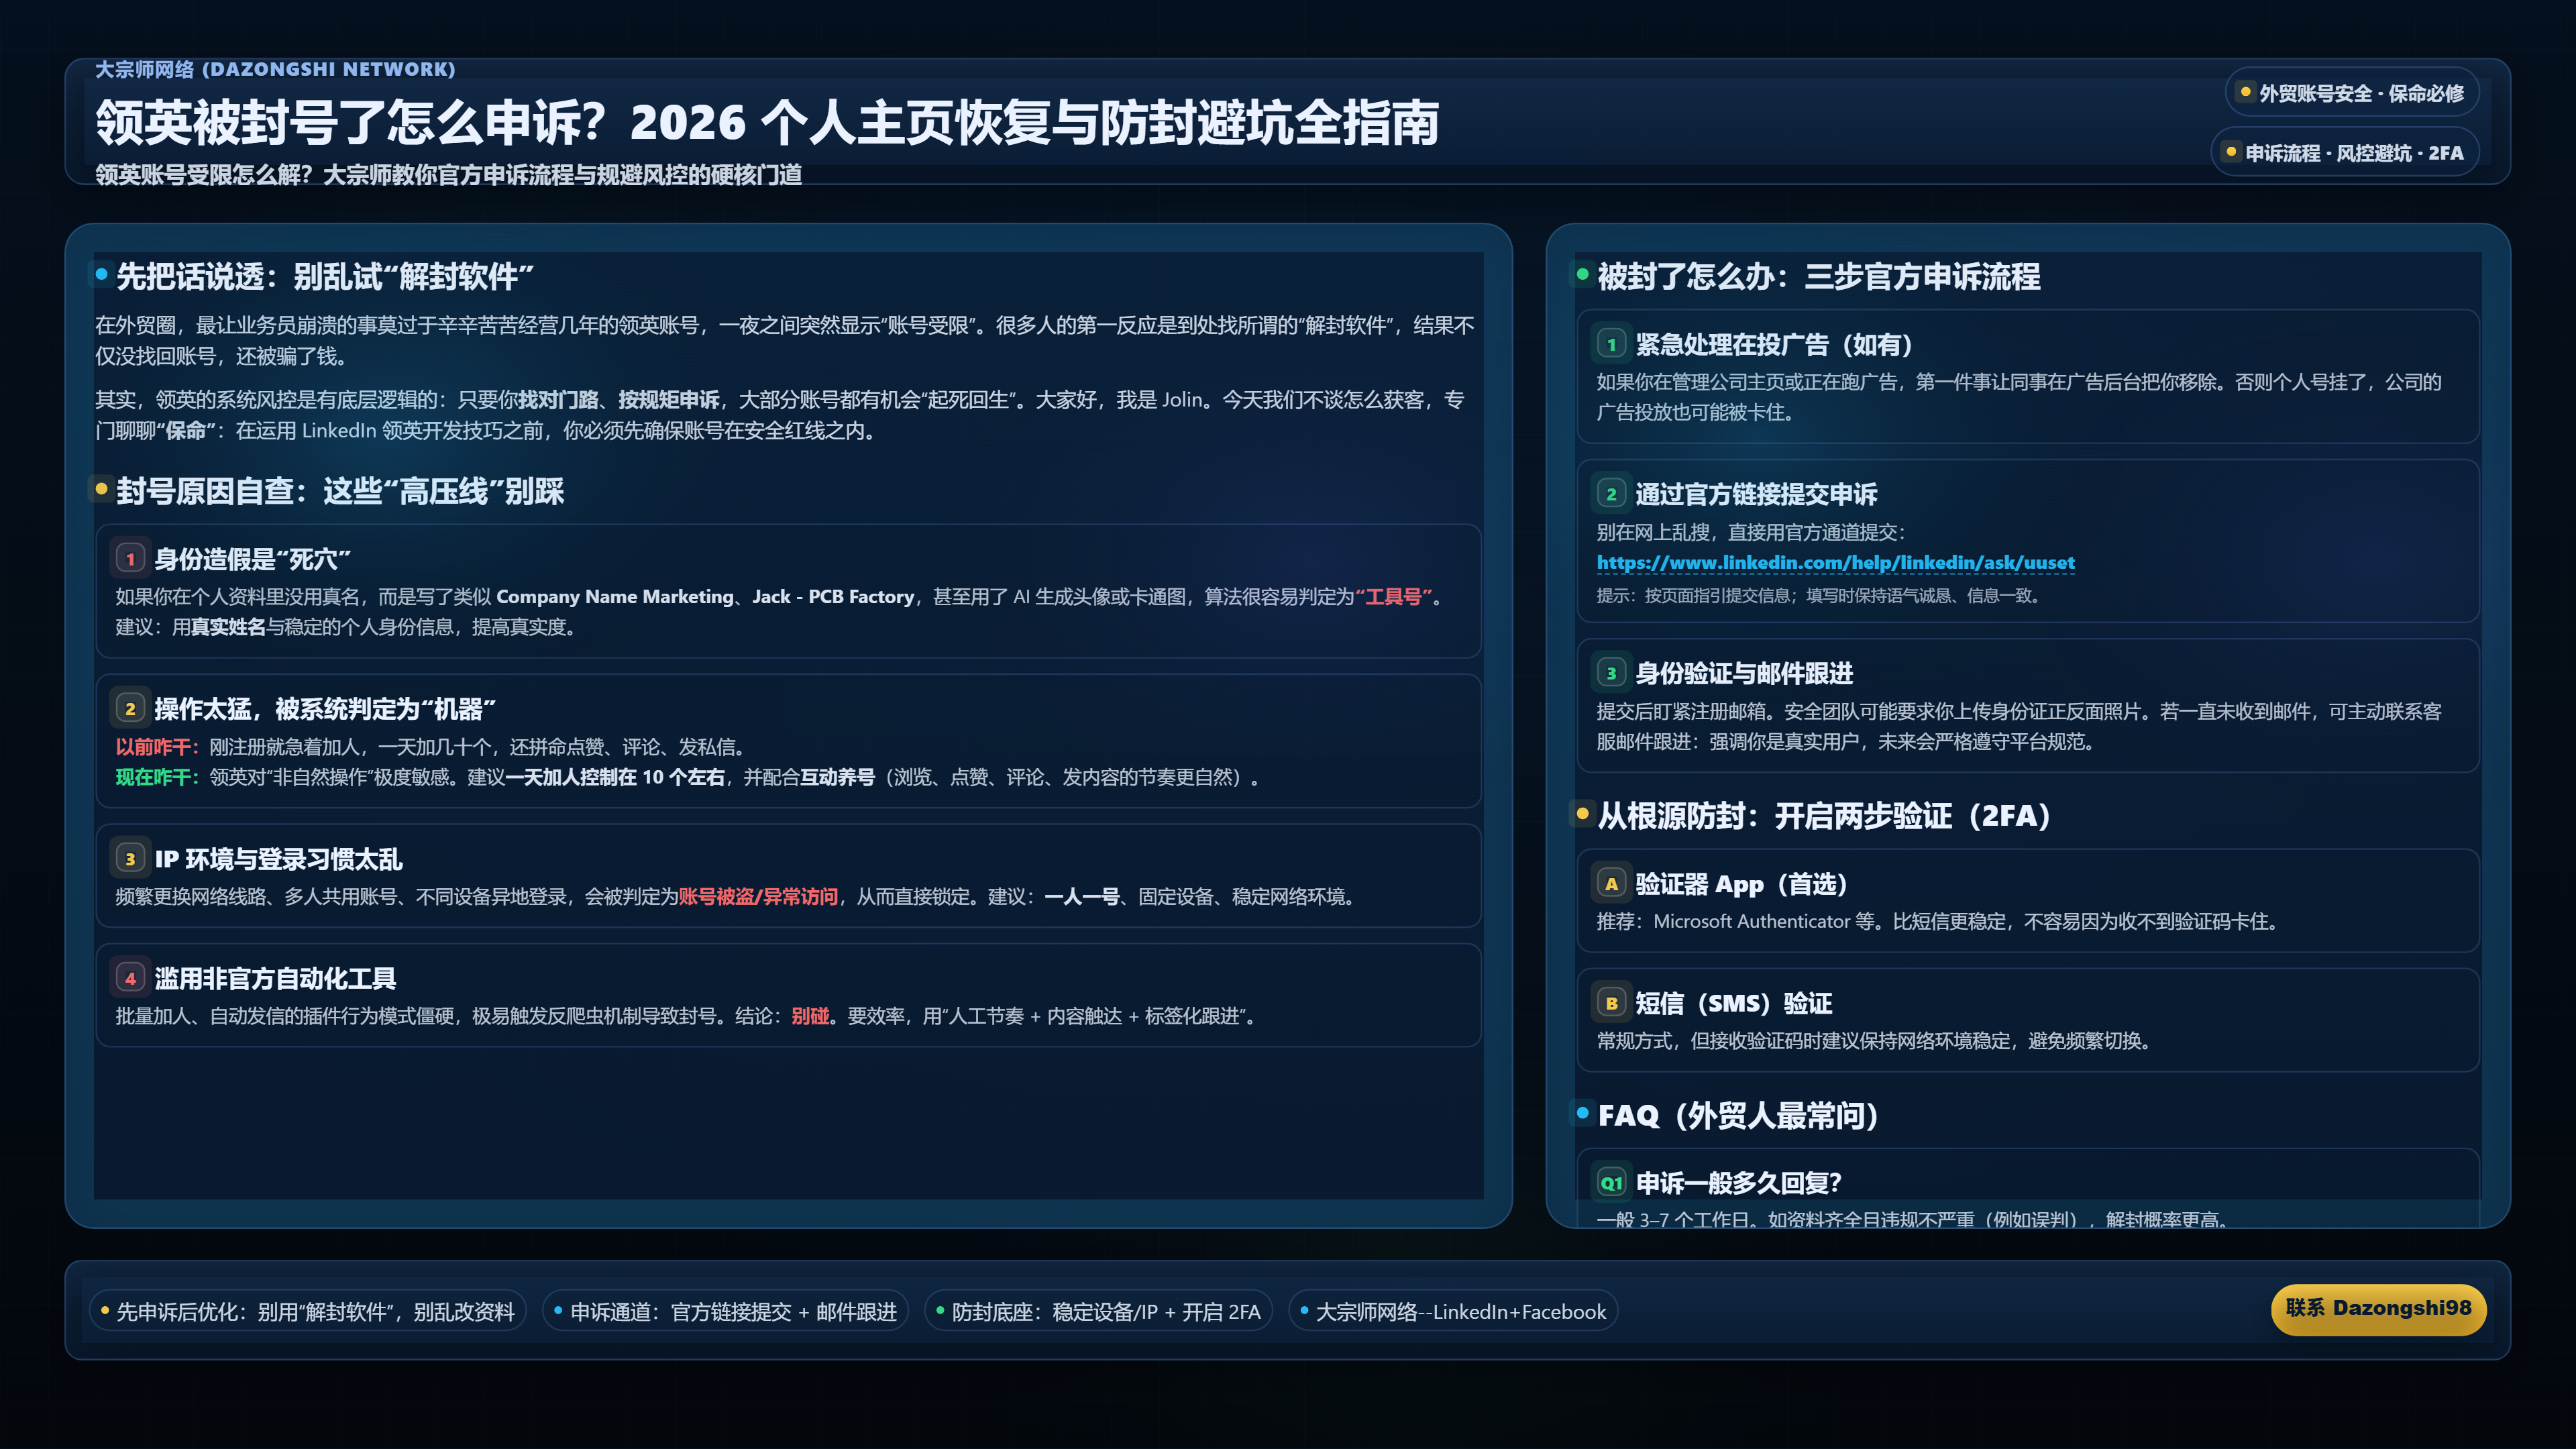
Task: Click green 2 badge for 通过官方链接提交申诉
Action: (1611, 494)
